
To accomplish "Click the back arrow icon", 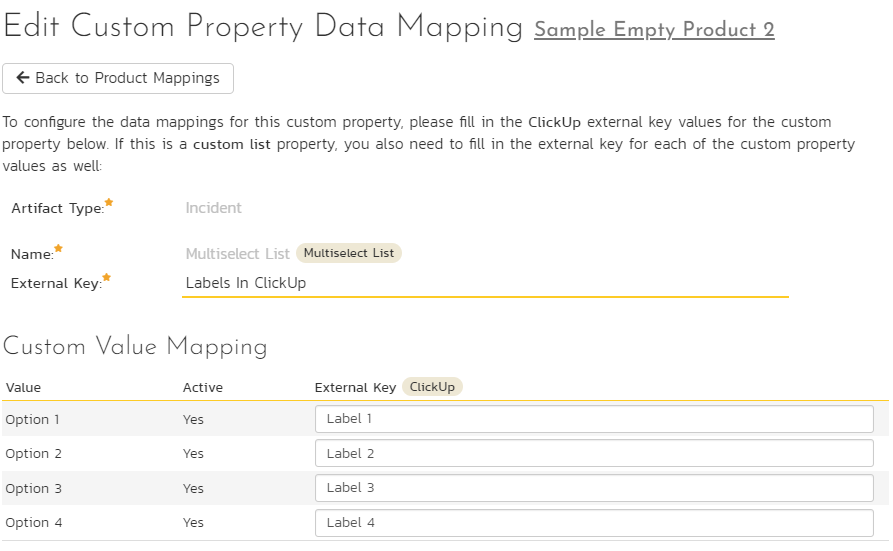I will (x=23, y=77).
